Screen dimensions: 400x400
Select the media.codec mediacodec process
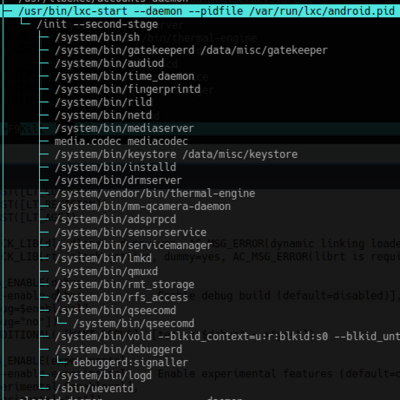121,141
